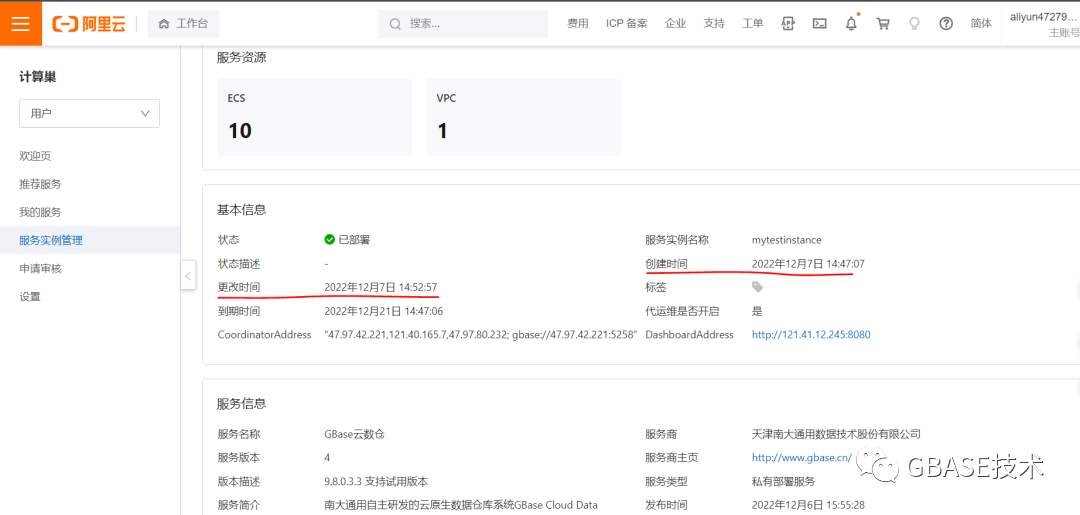Click the 计算巢 sidebar title
The width and height of the screenshot is (1080, 515).
(38, 77)
